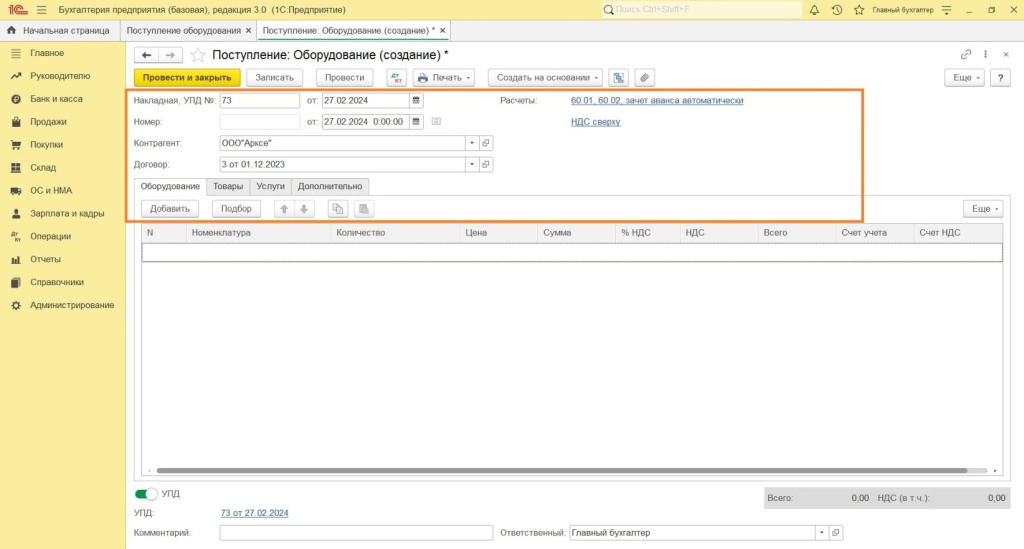1024x549 pixels.
Task: Go back with the left arrow button
Action: (x=147, y=54)
